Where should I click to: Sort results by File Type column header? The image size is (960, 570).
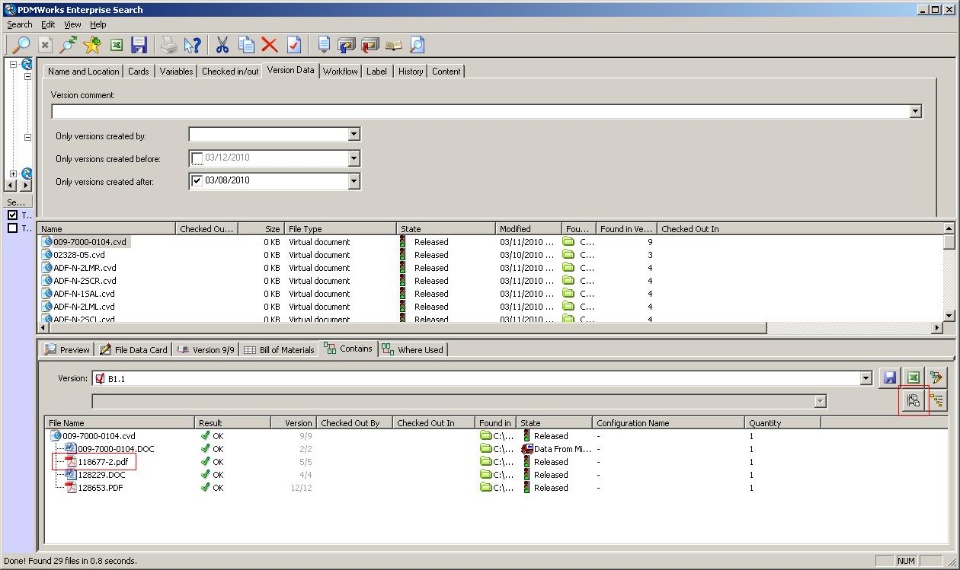(340, 228)
